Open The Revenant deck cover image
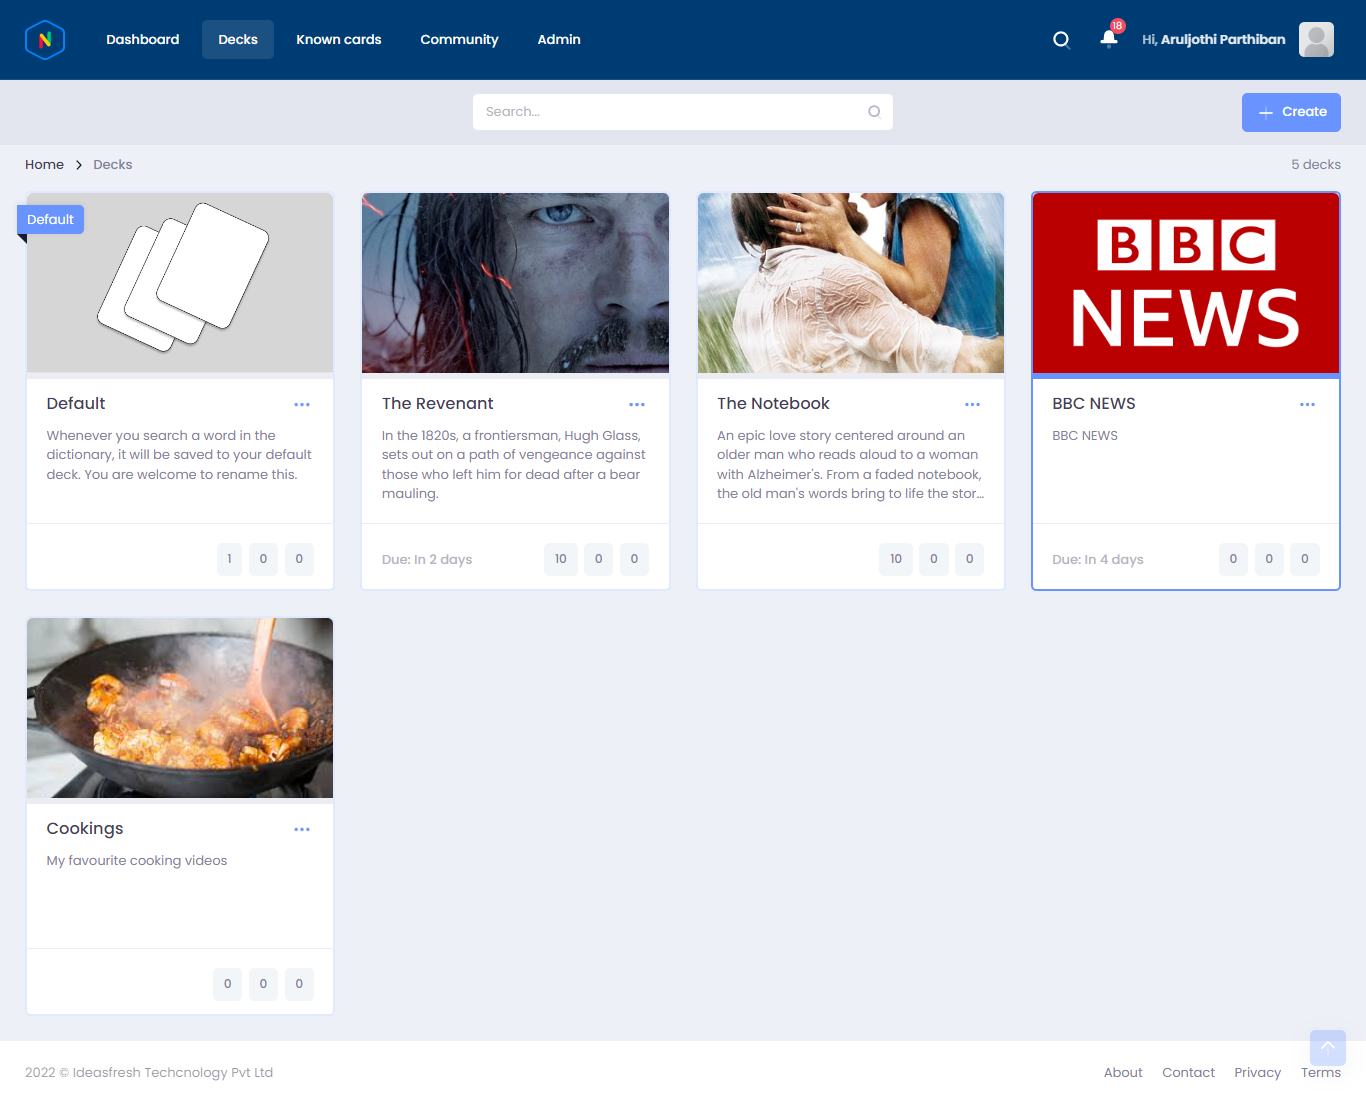Viewport: 1366px width, 1106px height. (515, 283)
